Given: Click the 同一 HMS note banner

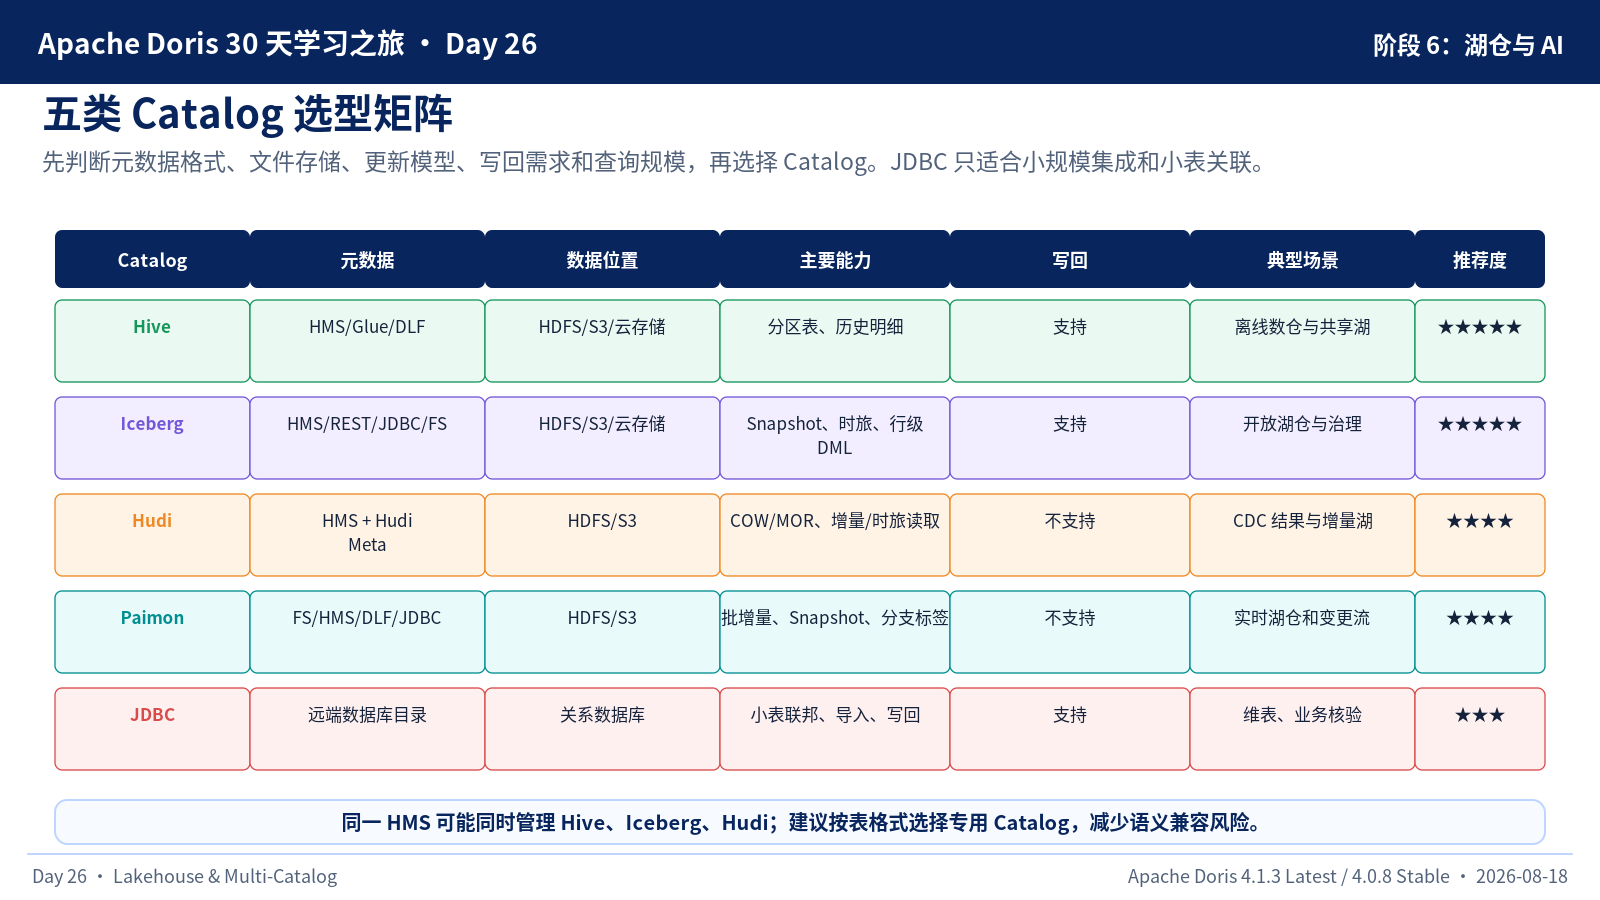Looking at the screenshot, I should point(800,822).
